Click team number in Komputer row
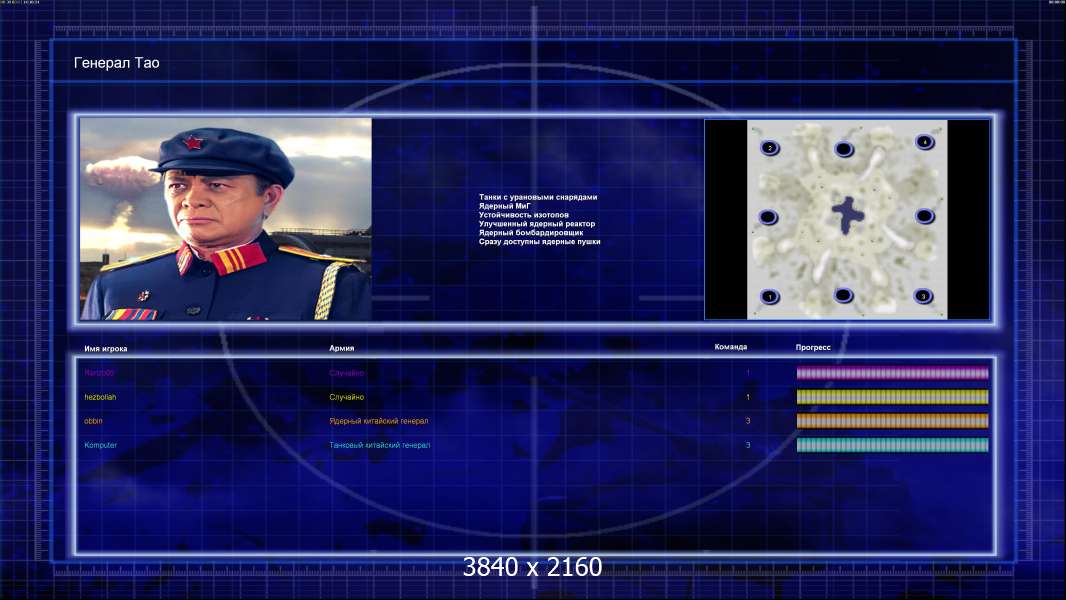The height and width of the screenshot is (600, 1066). [x=748, y=445]
